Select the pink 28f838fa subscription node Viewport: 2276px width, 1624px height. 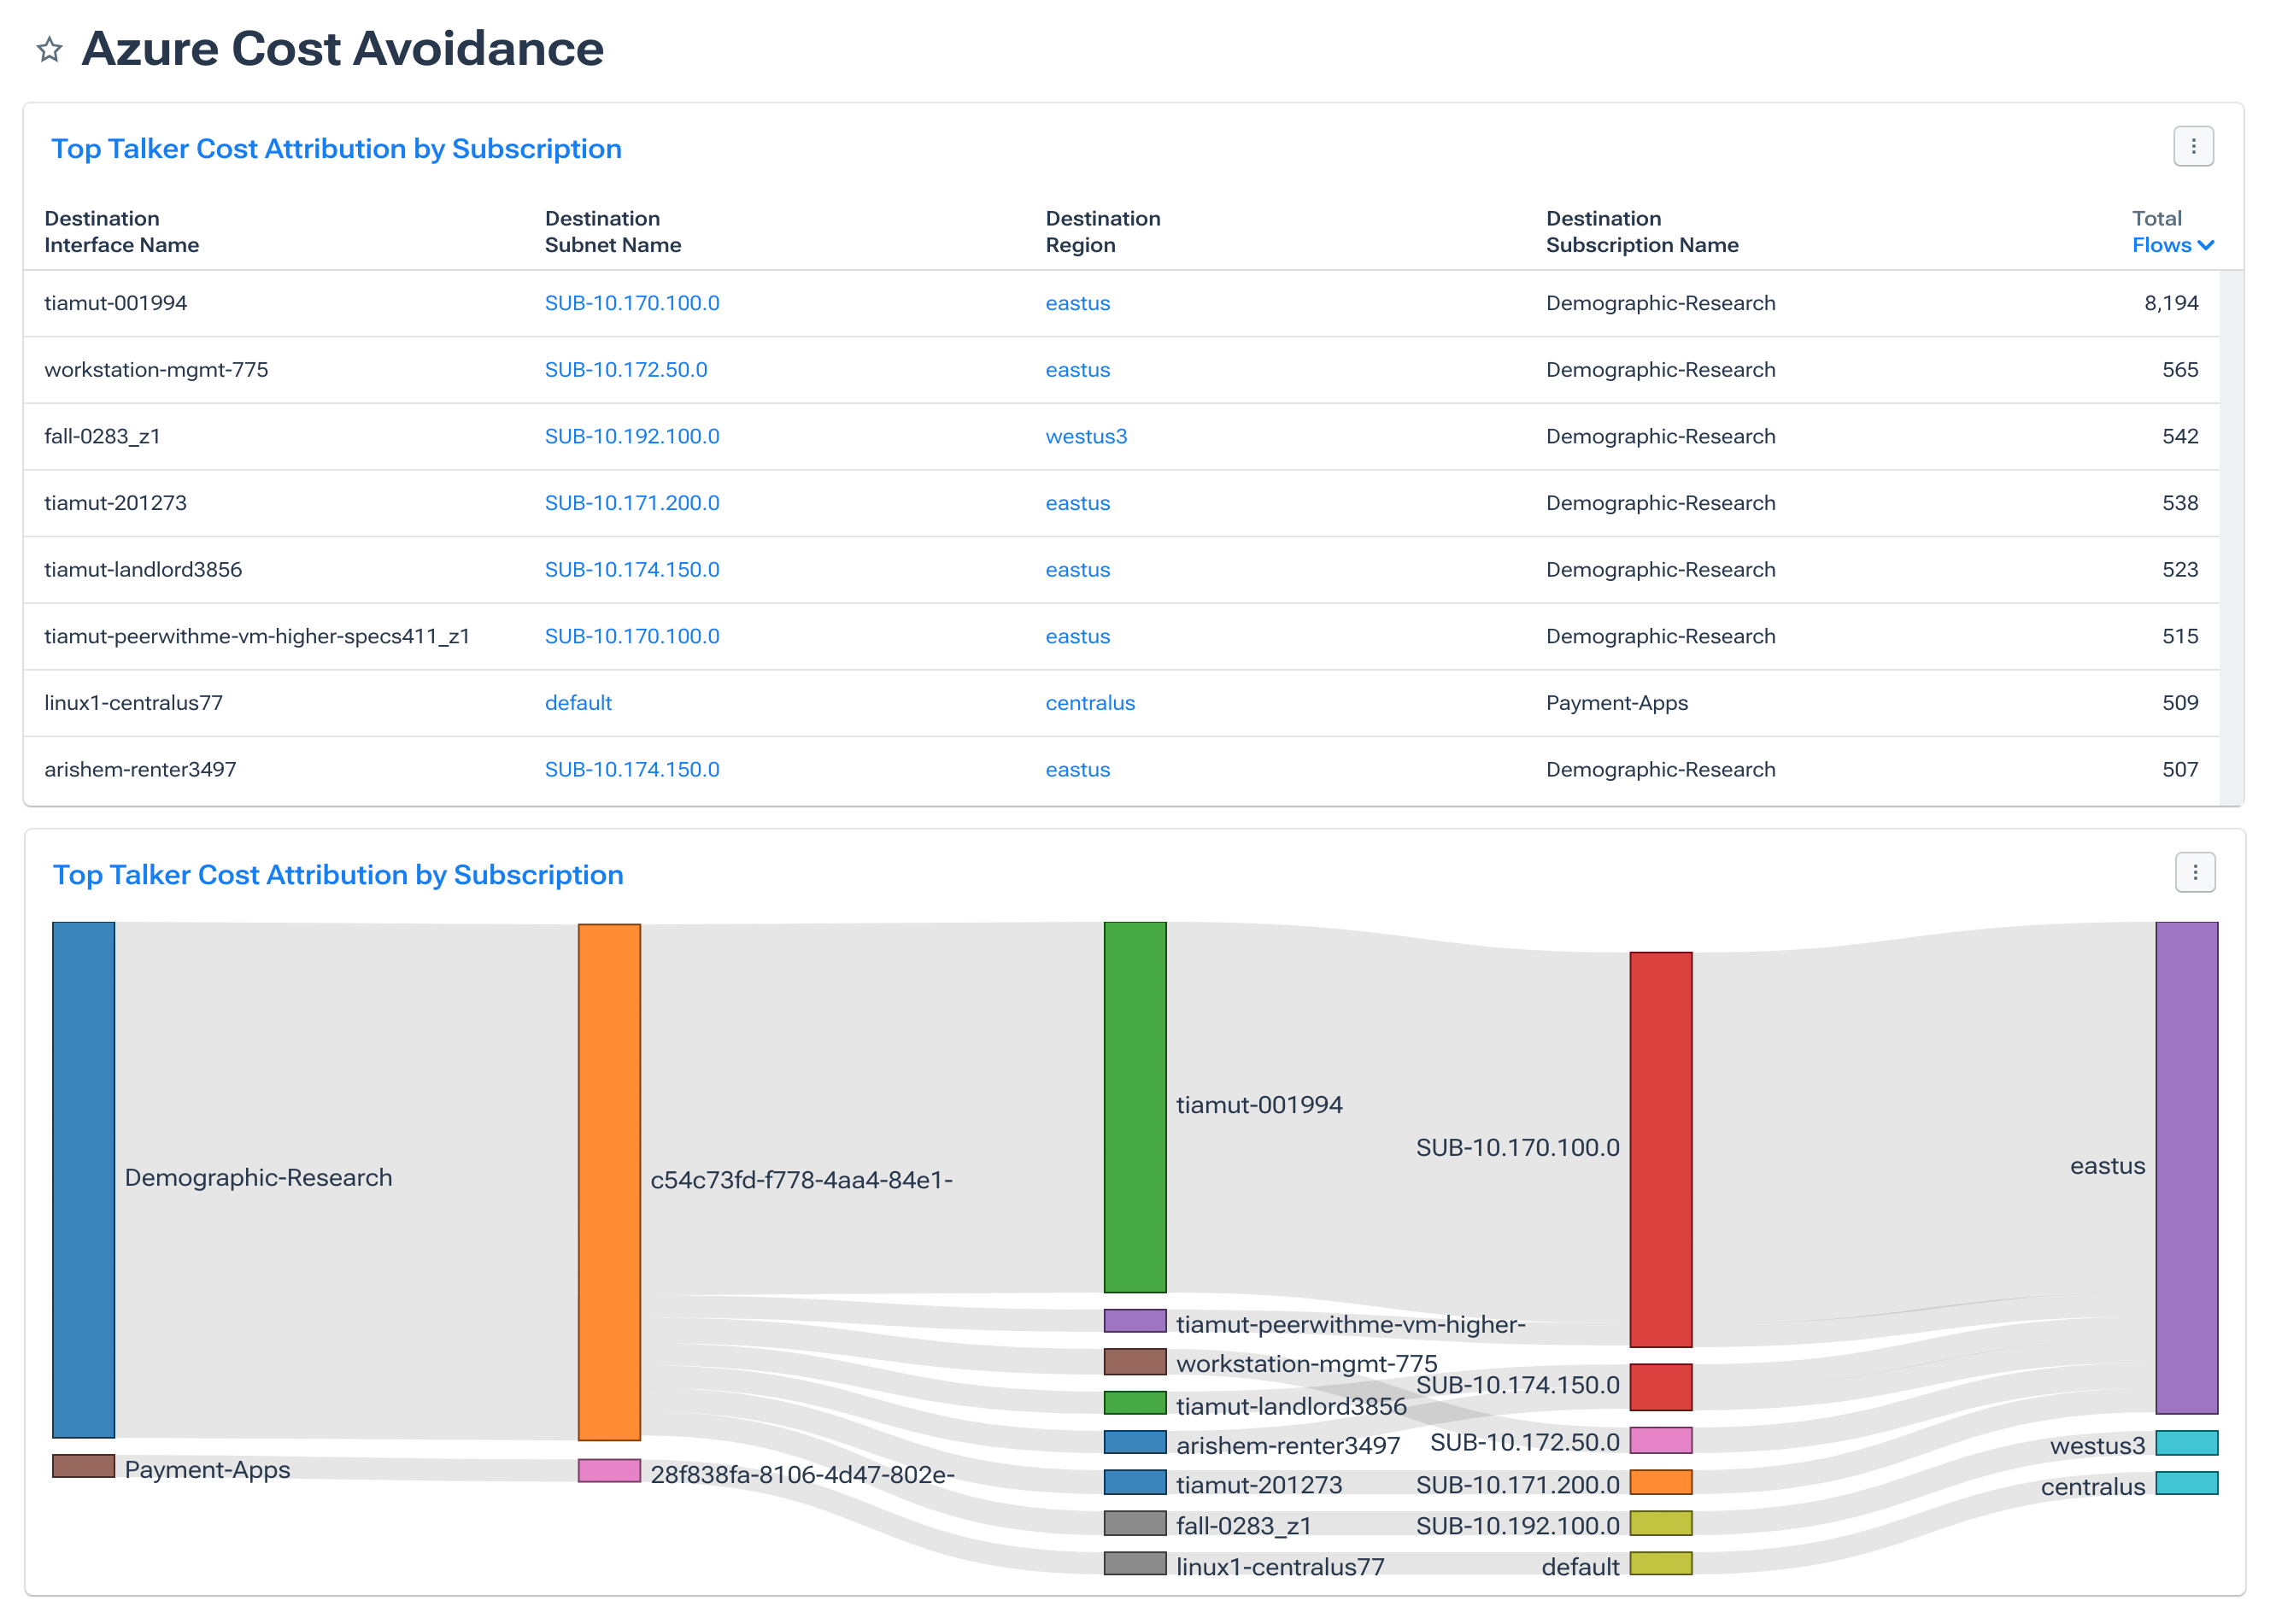(x=609, y=1471)
